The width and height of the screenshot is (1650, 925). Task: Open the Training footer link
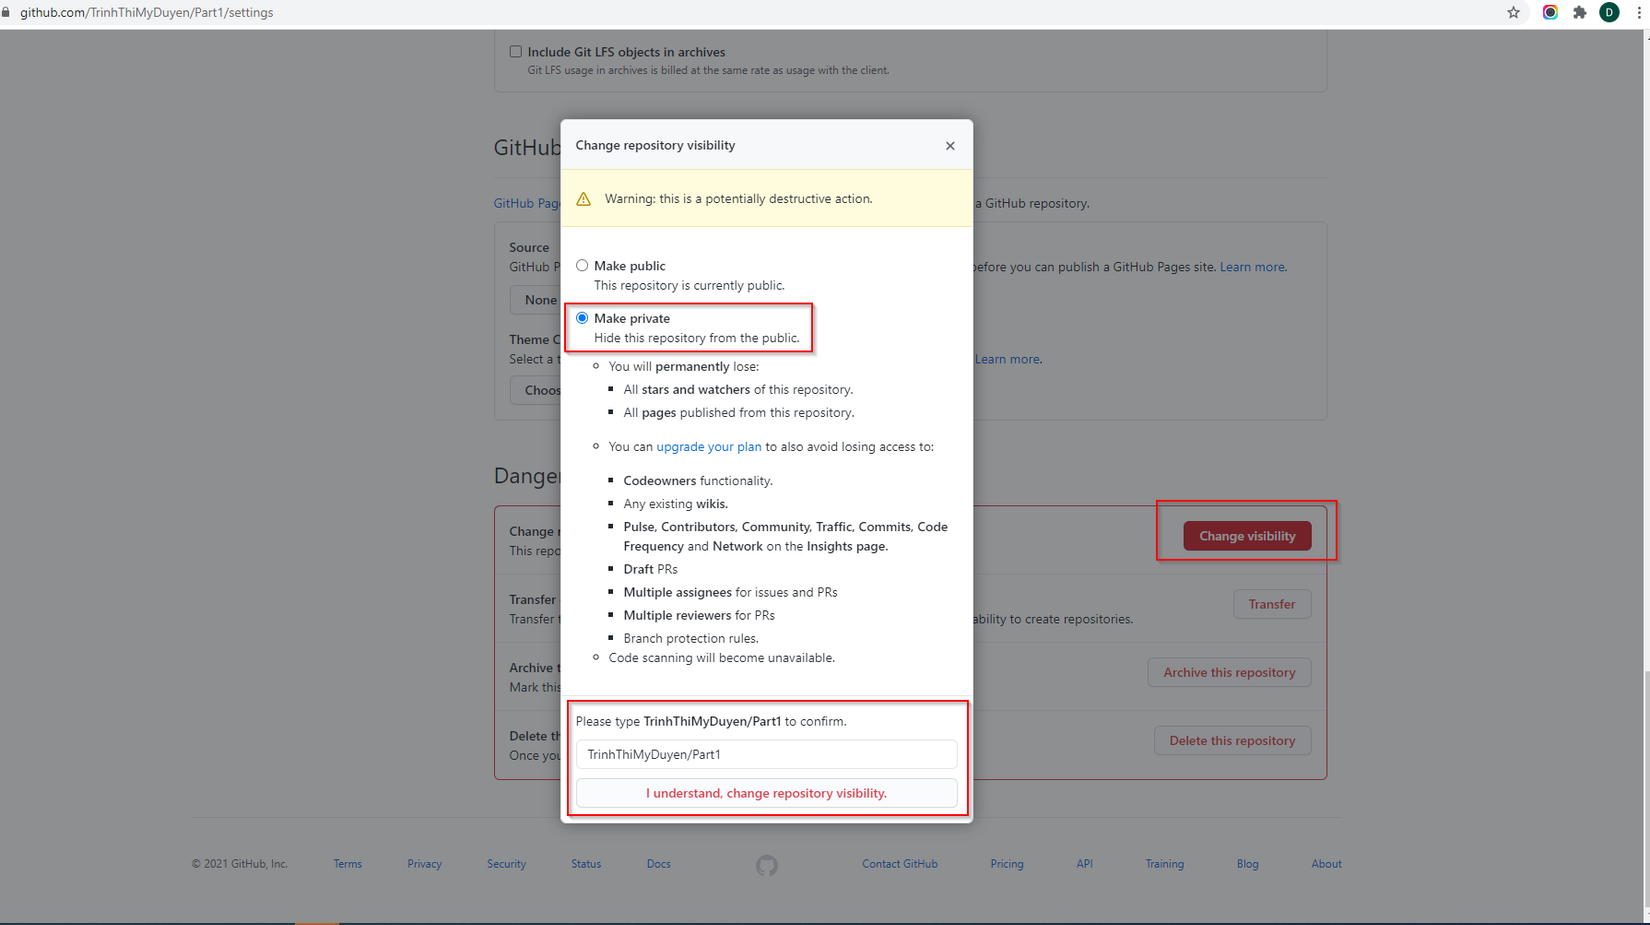click(x=1165, y=864)
